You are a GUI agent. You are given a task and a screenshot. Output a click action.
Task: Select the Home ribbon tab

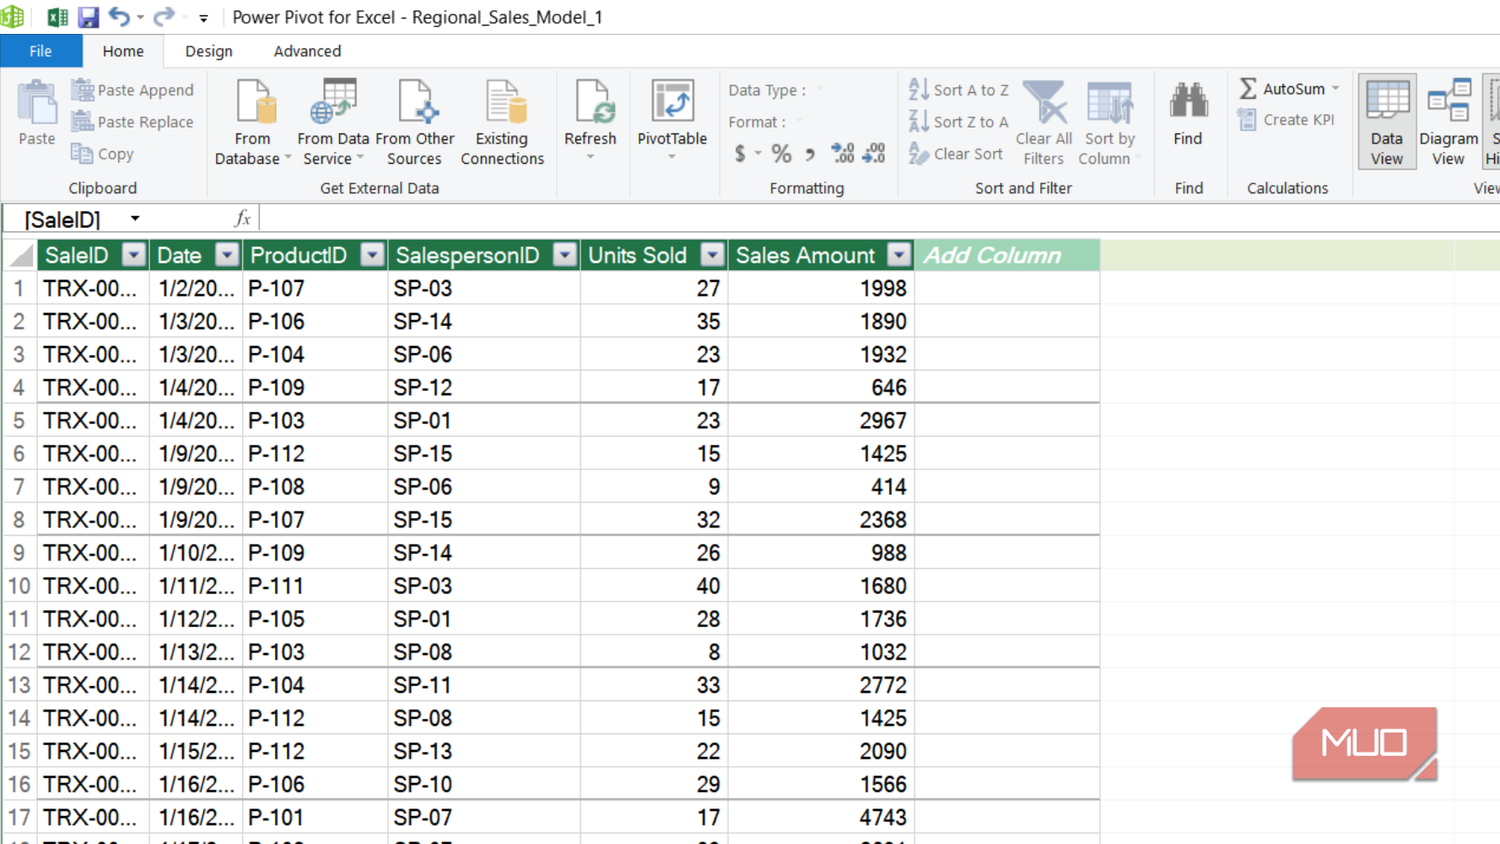(x=123, y=51)
